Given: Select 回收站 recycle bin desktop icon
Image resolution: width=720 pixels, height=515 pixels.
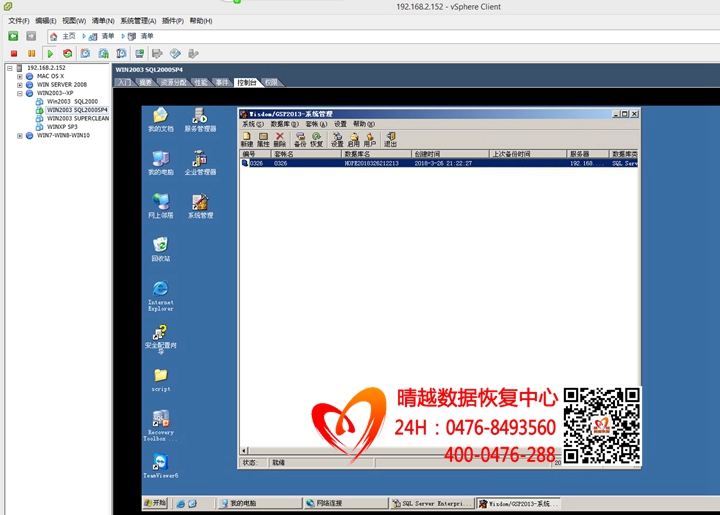Looking at the screenshot, I should [161, 249].
